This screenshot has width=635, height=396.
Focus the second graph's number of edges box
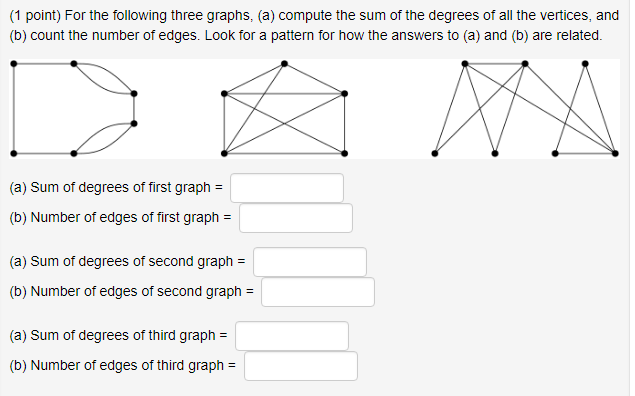[x=318, y=292]
